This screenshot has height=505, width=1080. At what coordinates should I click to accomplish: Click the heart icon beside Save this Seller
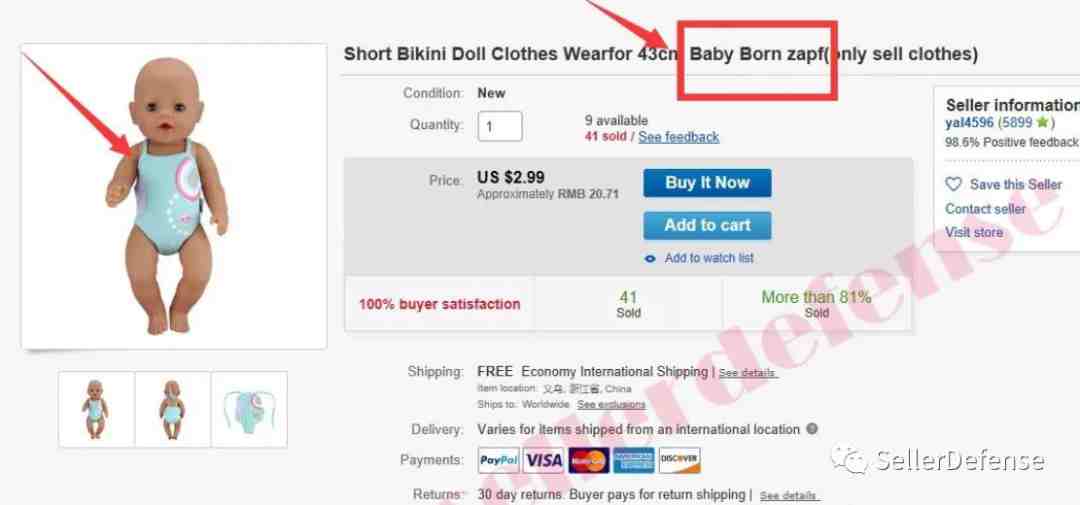pyautogui.click(x=953, y=185)
